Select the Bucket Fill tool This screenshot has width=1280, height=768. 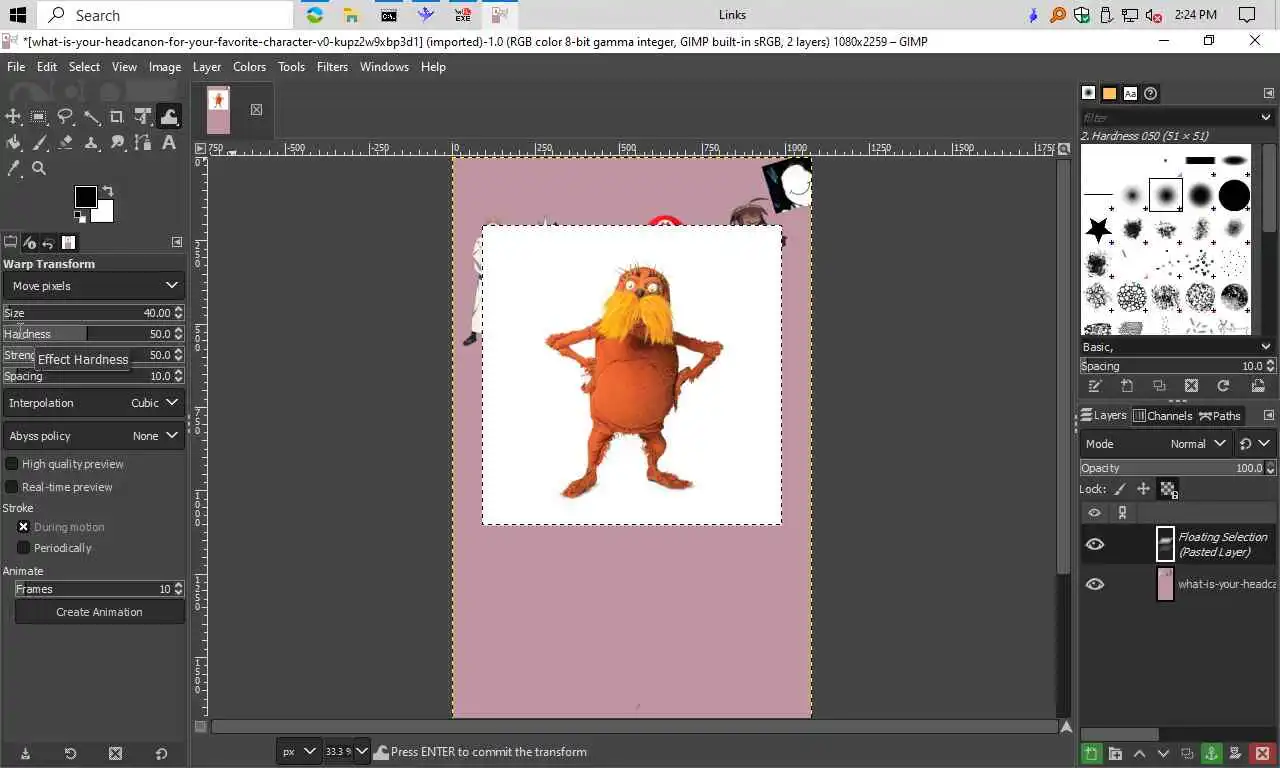[x=13, y=143]
